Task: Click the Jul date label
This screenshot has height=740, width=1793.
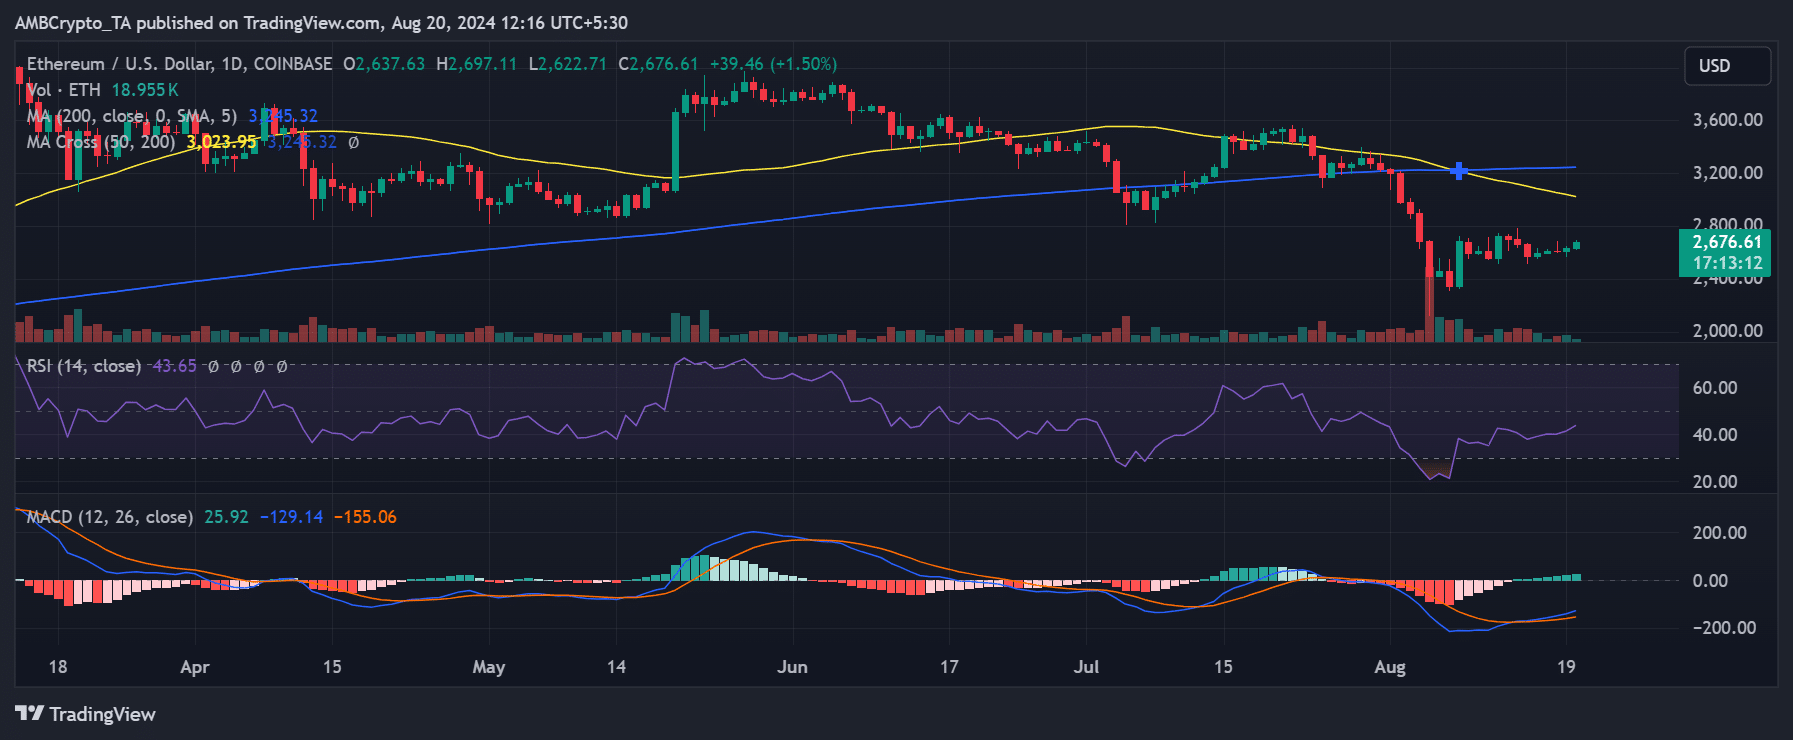Action: [1086, 667]
